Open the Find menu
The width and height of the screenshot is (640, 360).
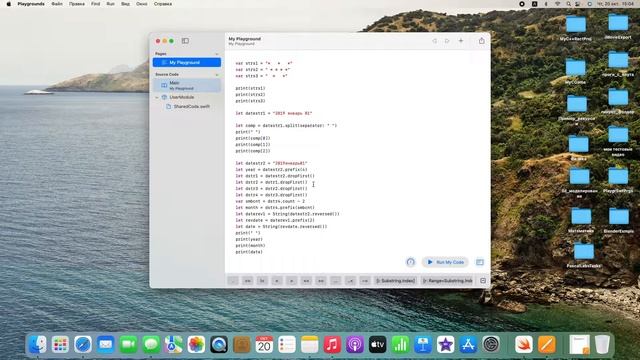pyautogui.click(x=96, y=4)
